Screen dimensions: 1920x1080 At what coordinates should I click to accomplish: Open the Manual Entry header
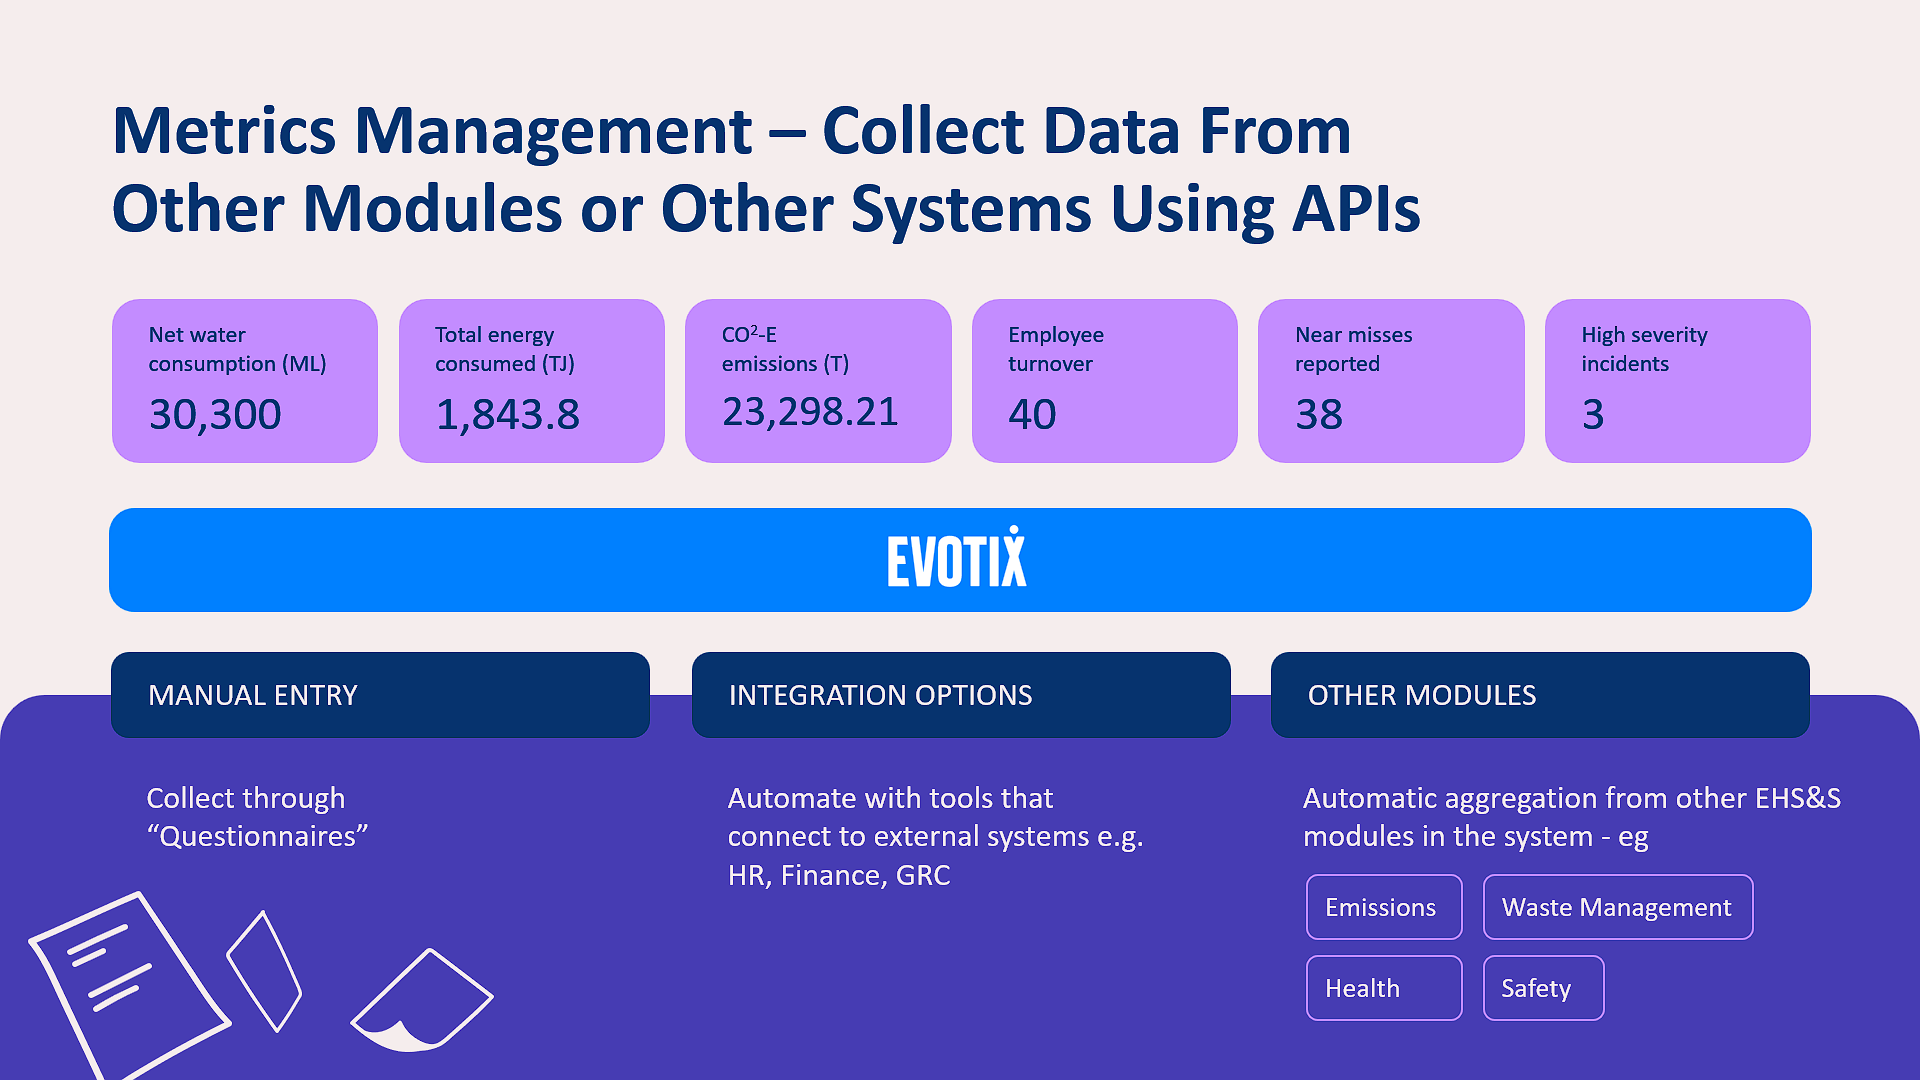tap(380, 695)
